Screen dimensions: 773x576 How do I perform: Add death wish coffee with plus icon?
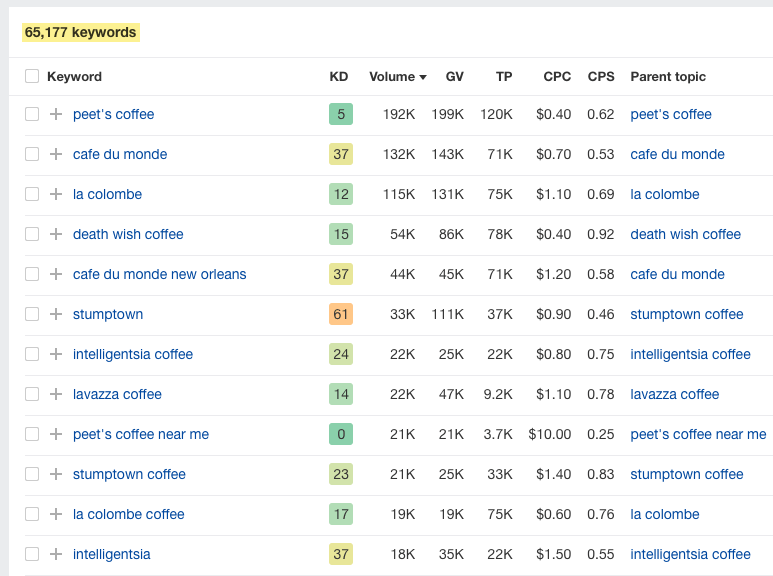coord(56,234)
